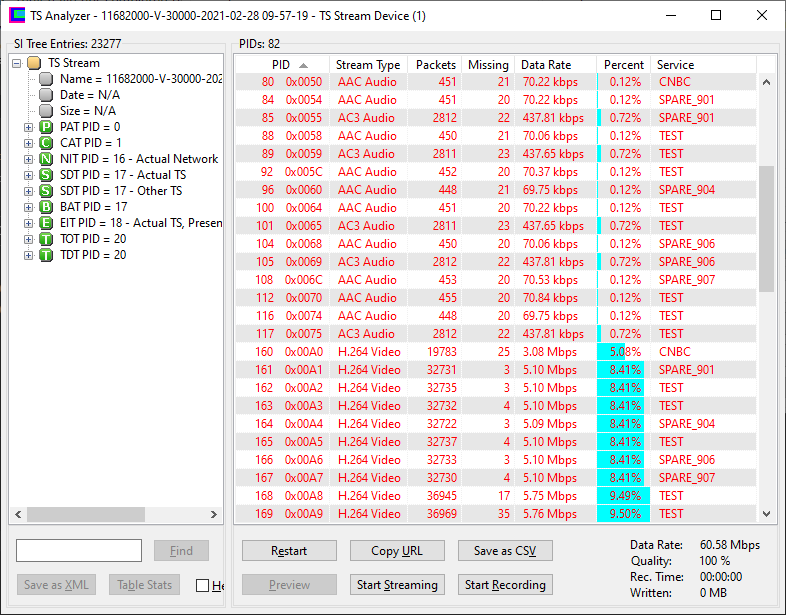Image resolution: width=786 pixels, height=615 pixels.
Task: Click the green N icon for NIT PID
Action: [x=46, y=159]
